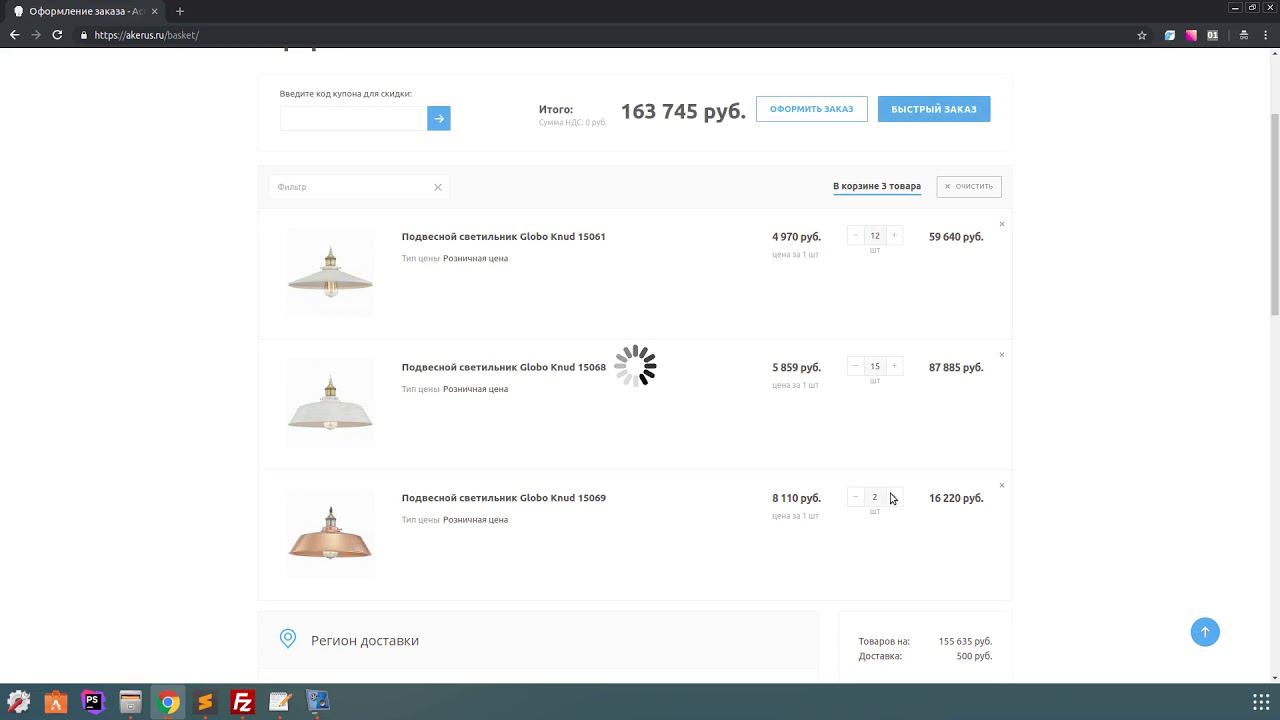Click the row sum '16 220 руб.'
The height and width of the screenshot is (720, 1280).
click(x=956, y=498)
